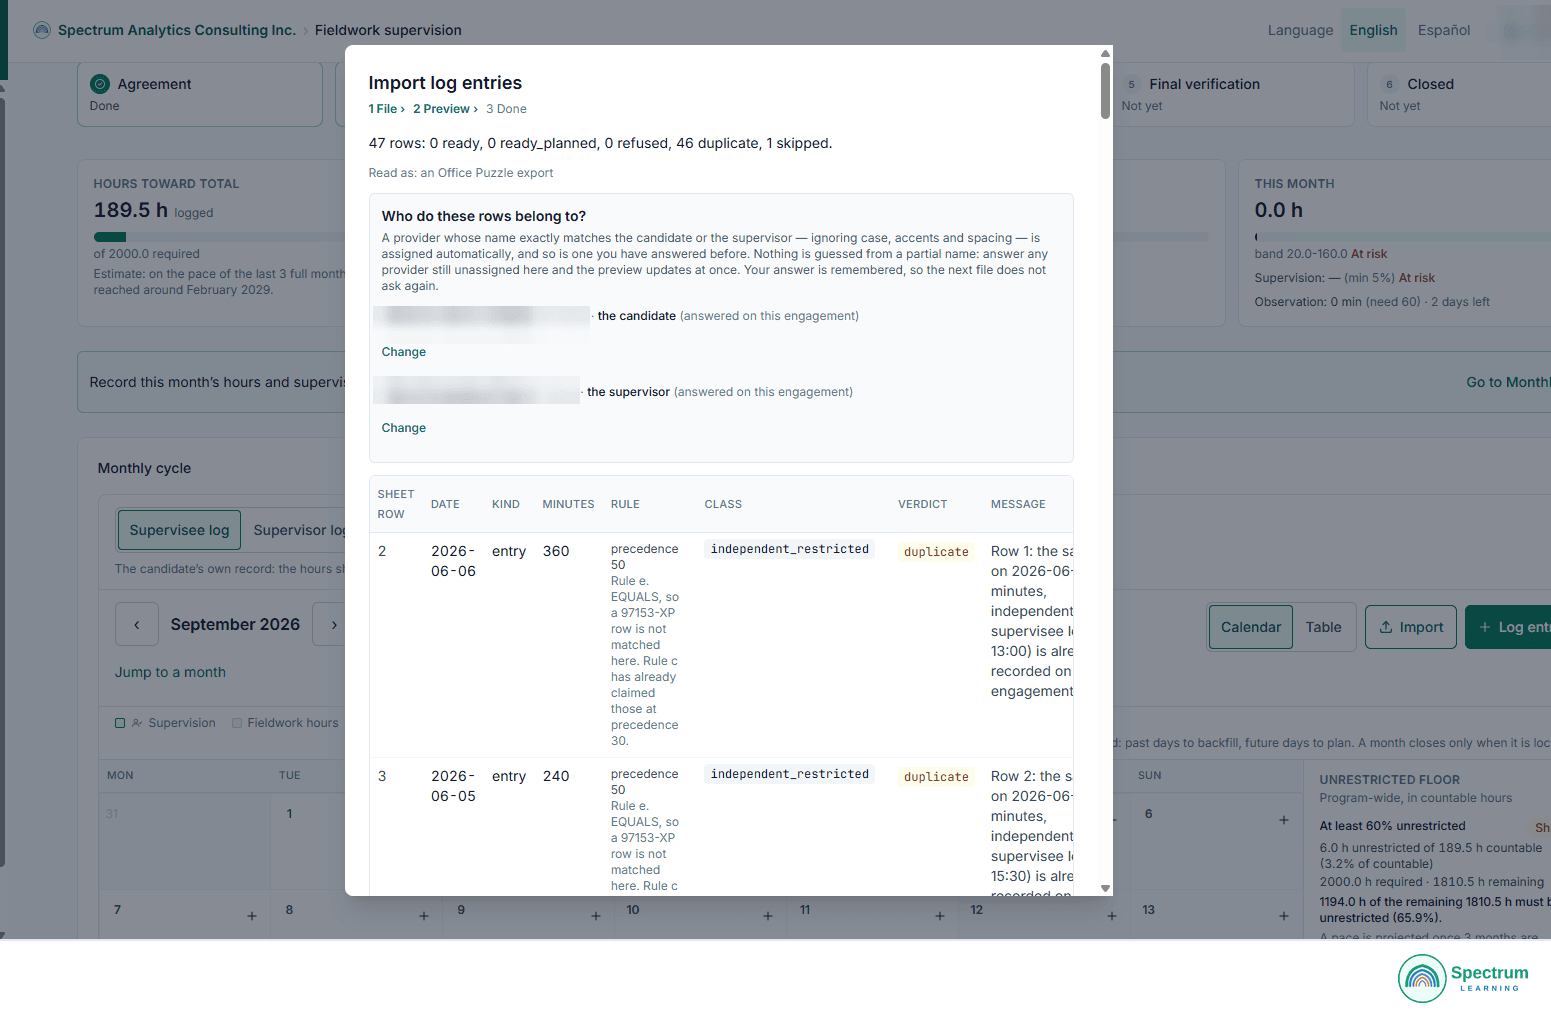Switch language to English
Screen dimensions: 1551x1019
[x=1374, y=30]
